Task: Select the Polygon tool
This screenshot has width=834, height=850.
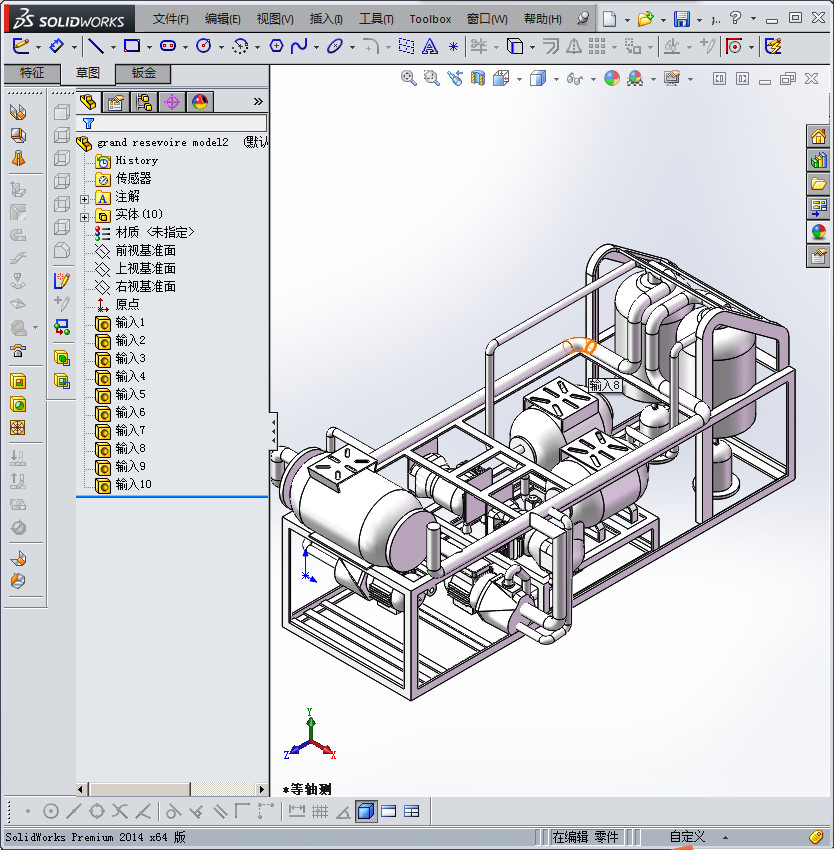Action: (x=276, y=47)
